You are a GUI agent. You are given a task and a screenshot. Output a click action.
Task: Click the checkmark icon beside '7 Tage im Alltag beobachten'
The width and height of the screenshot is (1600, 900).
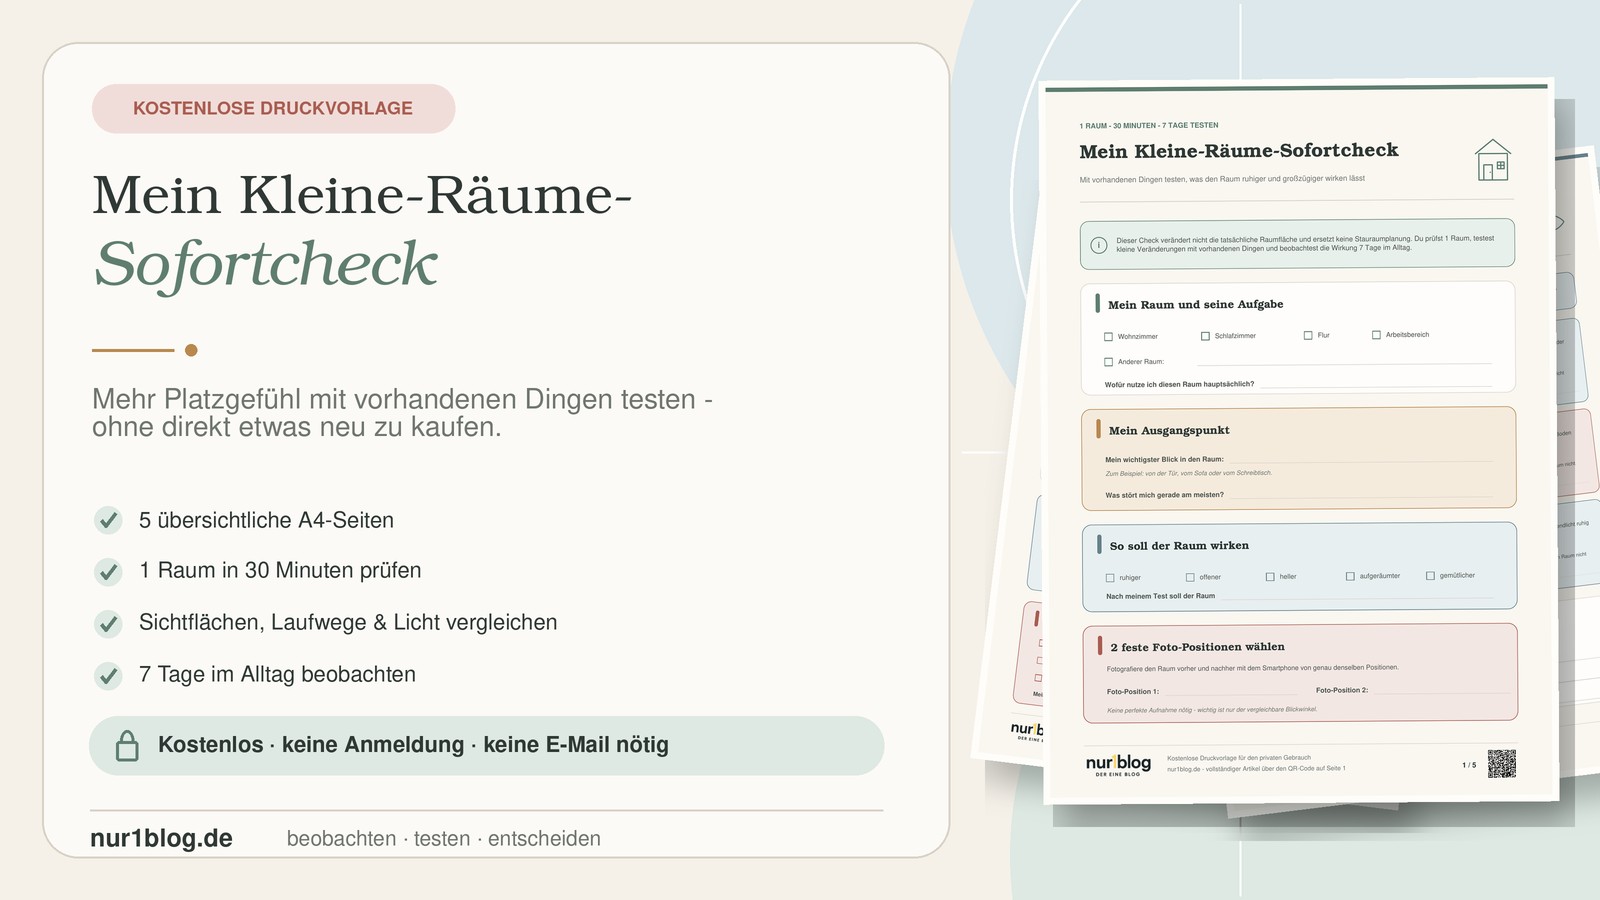[x=108, y=675]
